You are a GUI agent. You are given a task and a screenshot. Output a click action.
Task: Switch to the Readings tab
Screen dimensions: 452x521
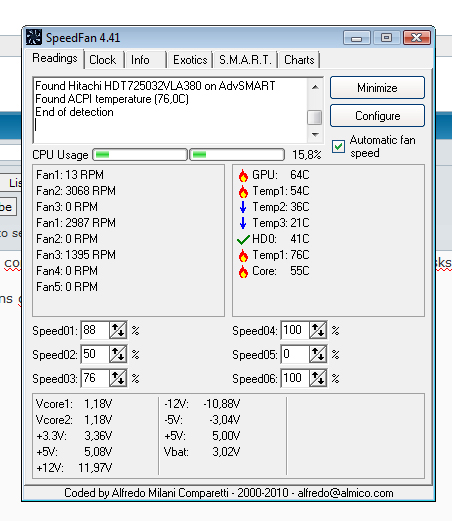coord(55,58)
